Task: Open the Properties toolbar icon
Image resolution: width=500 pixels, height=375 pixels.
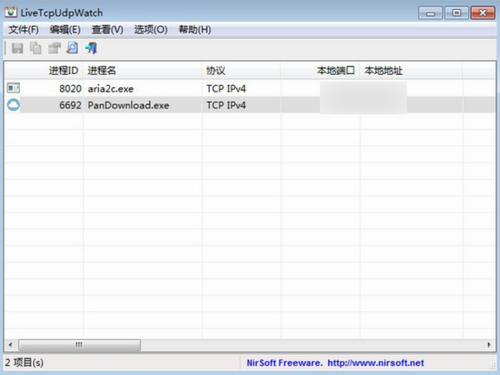Action: [x=54, y=48]
